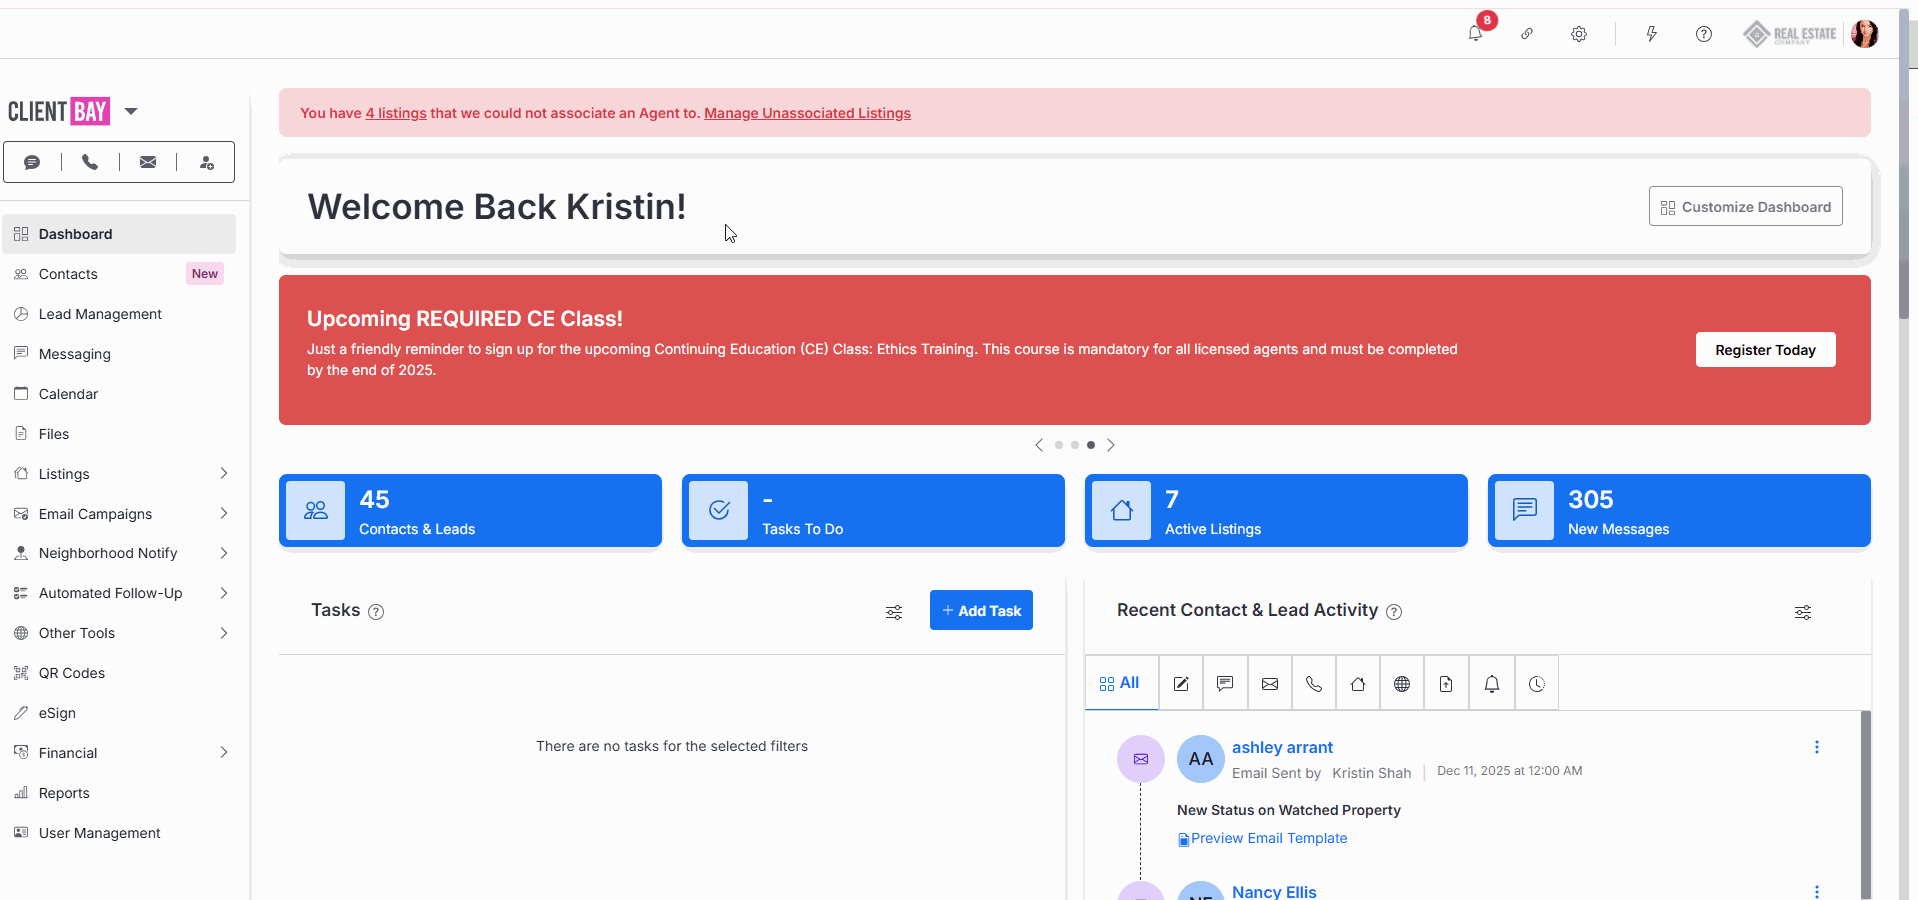Click the recent activity list scrollbar
The width and height of the screenshot is (1918, 900).
coord(1864,800)
